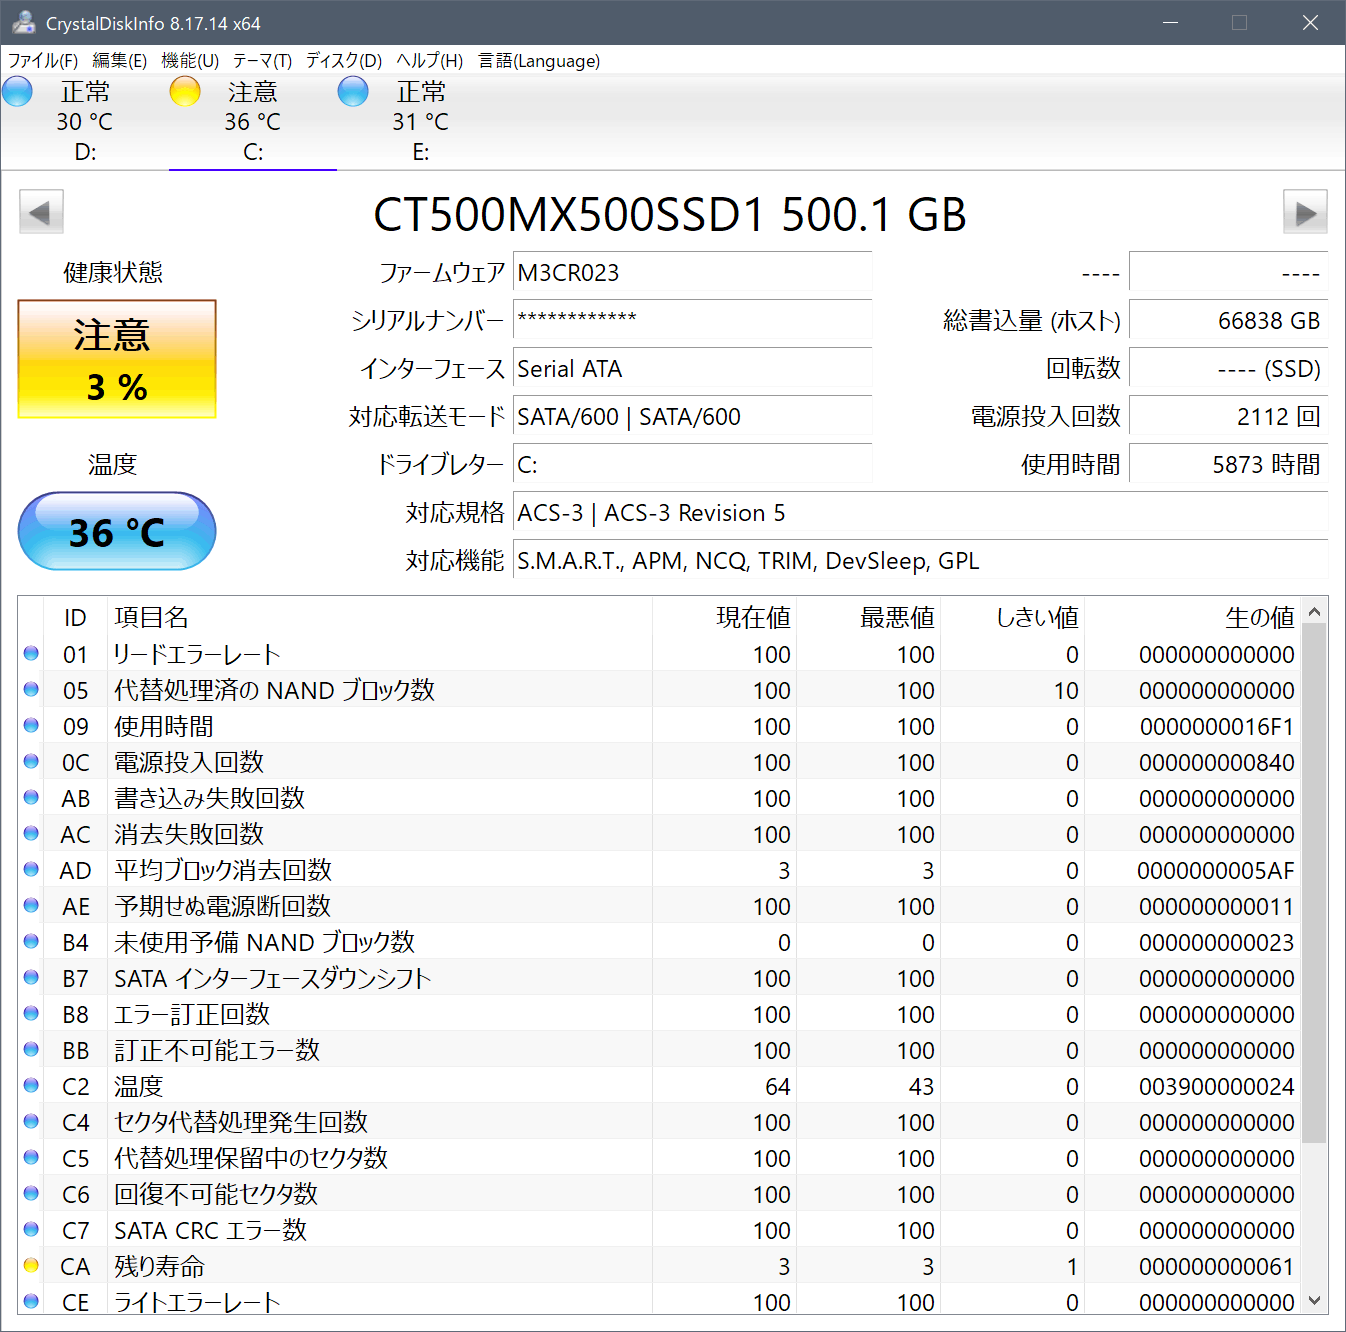Select the 残り寿命 attribute row
The image size is (1346, 1332).
point(660,1266)
